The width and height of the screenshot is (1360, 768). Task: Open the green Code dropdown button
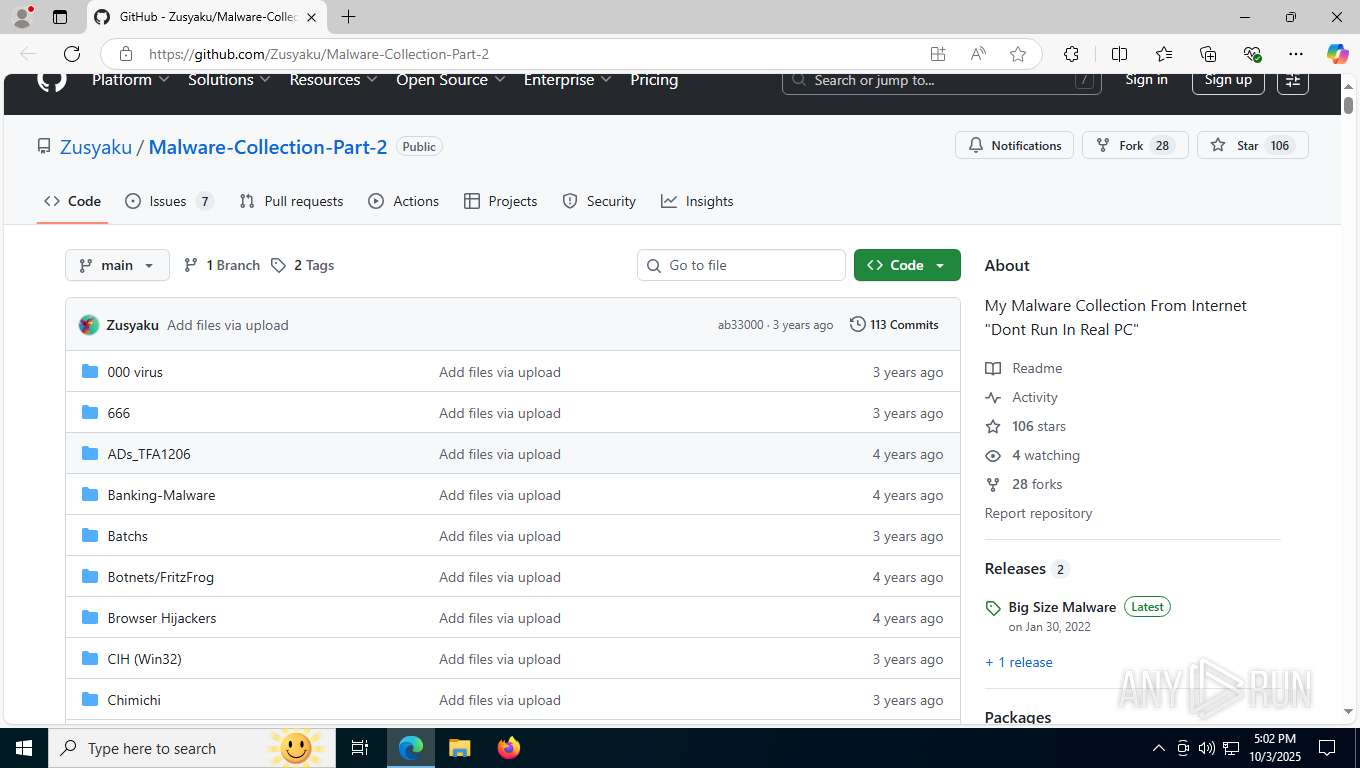click(x=907, y=265)
